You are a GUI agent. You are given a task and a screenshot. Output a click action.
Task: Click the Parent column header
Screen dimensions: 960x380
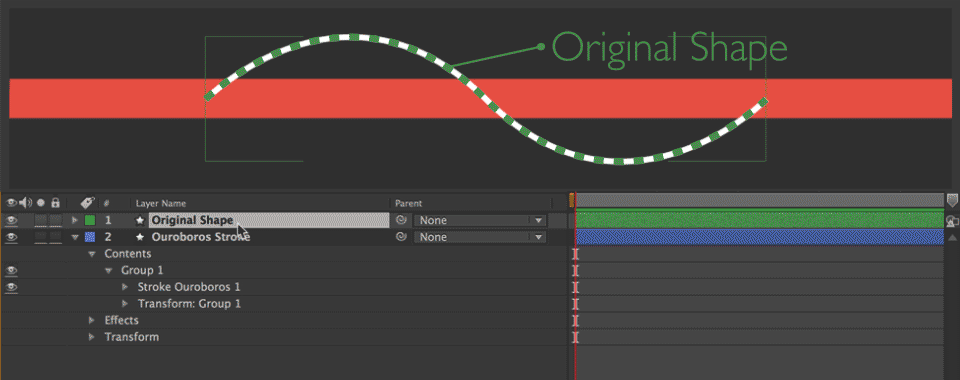408,203
